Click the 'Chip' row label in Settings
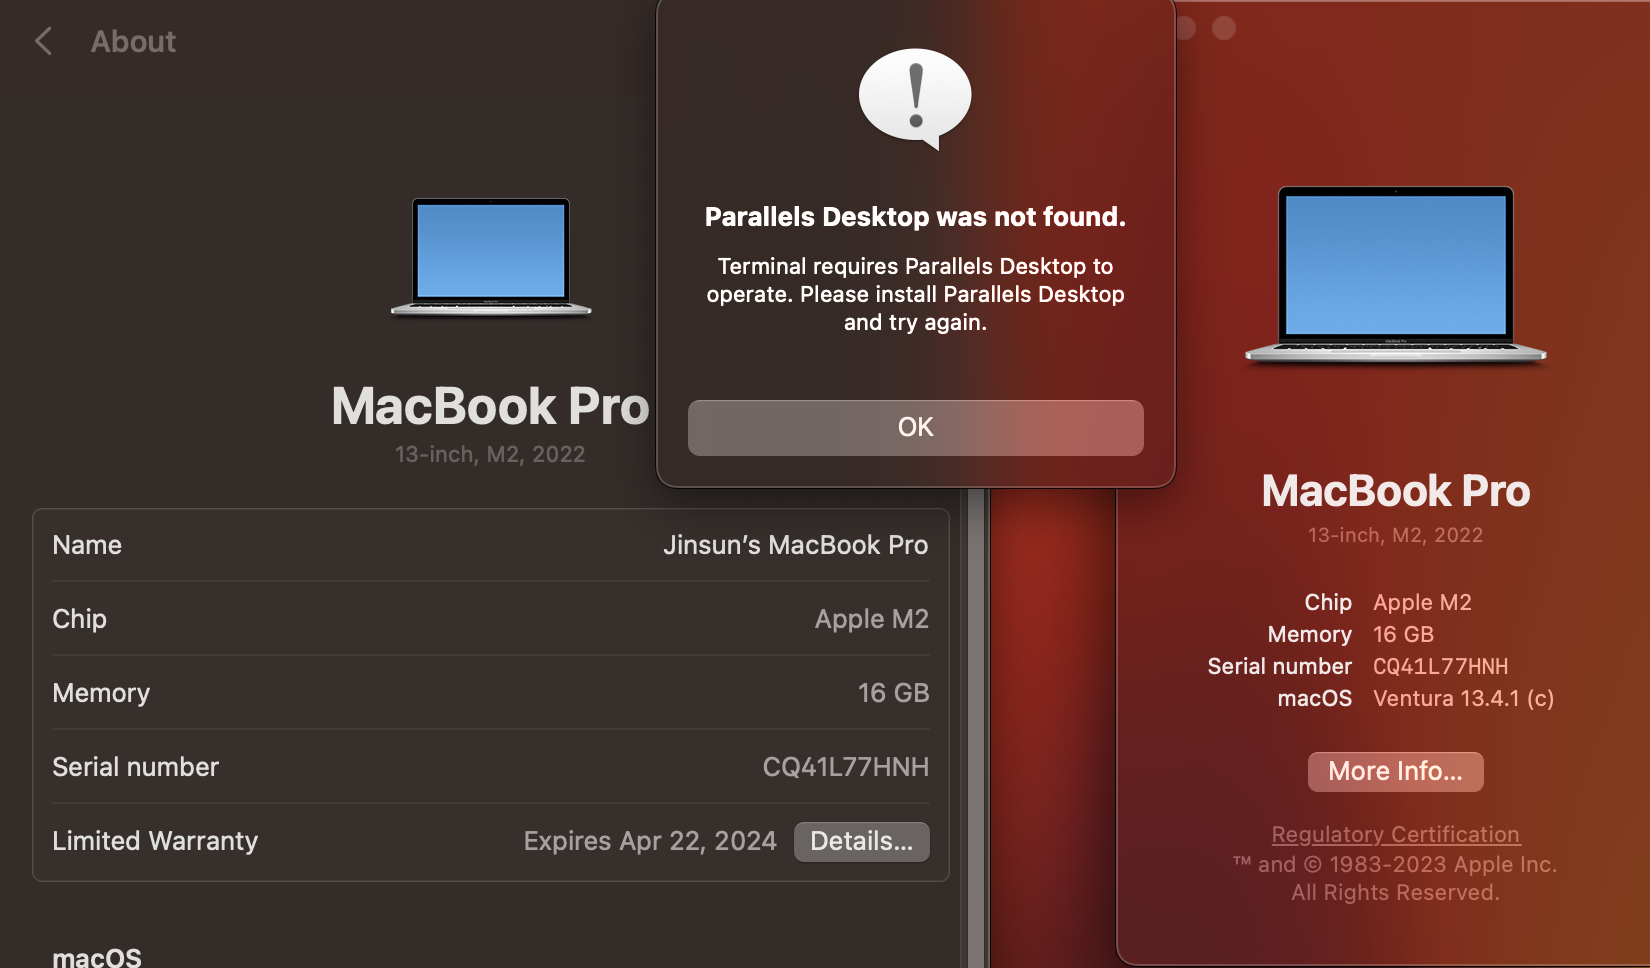The width and height of the screenshot is (1650, 968). (79, 619)
